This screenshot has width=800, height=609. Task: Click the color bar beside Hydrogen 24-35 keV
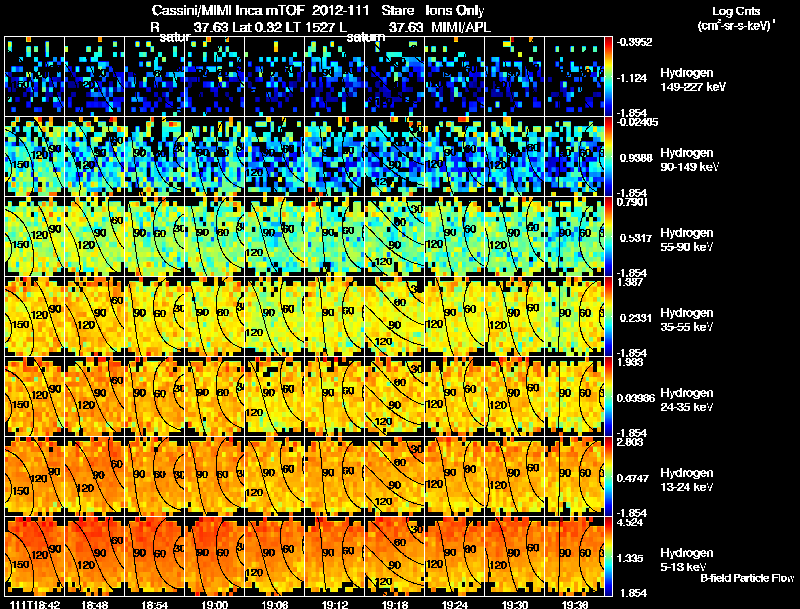pyautogui.click(x=608, y=397)
